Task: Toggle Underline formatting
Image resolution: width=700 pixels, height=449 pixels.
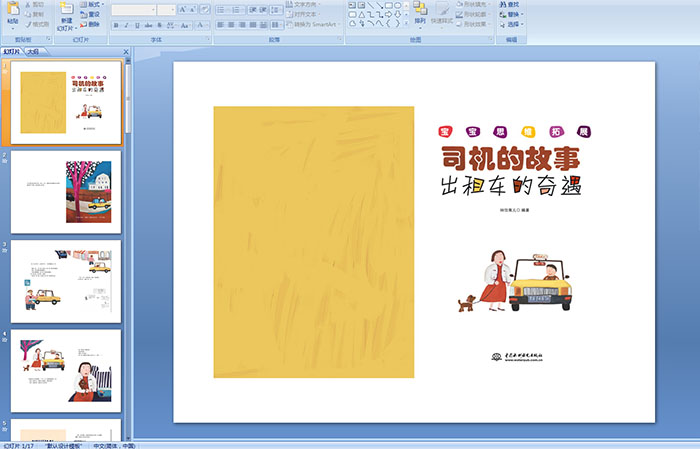Action: 137,25
